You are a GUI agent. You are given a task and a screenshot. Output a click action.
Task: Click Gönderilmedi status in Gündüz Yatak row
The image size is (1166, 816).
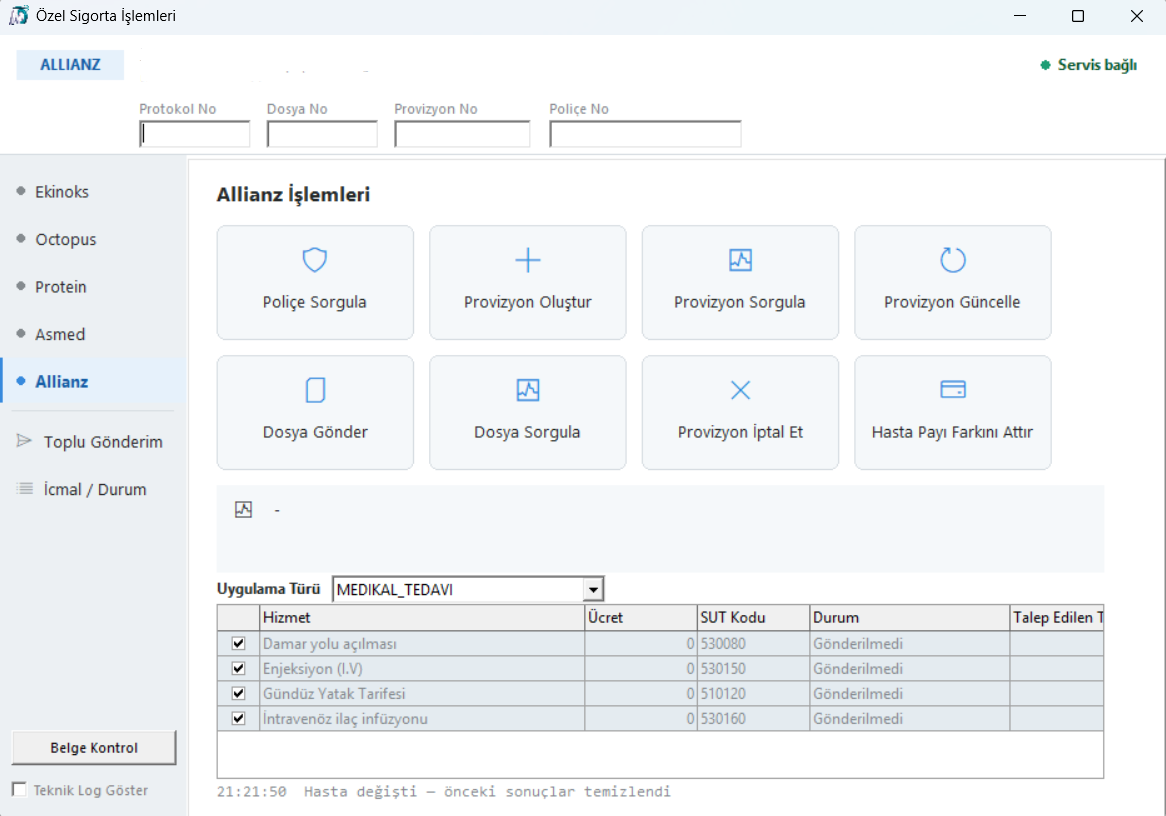(909, 693)
